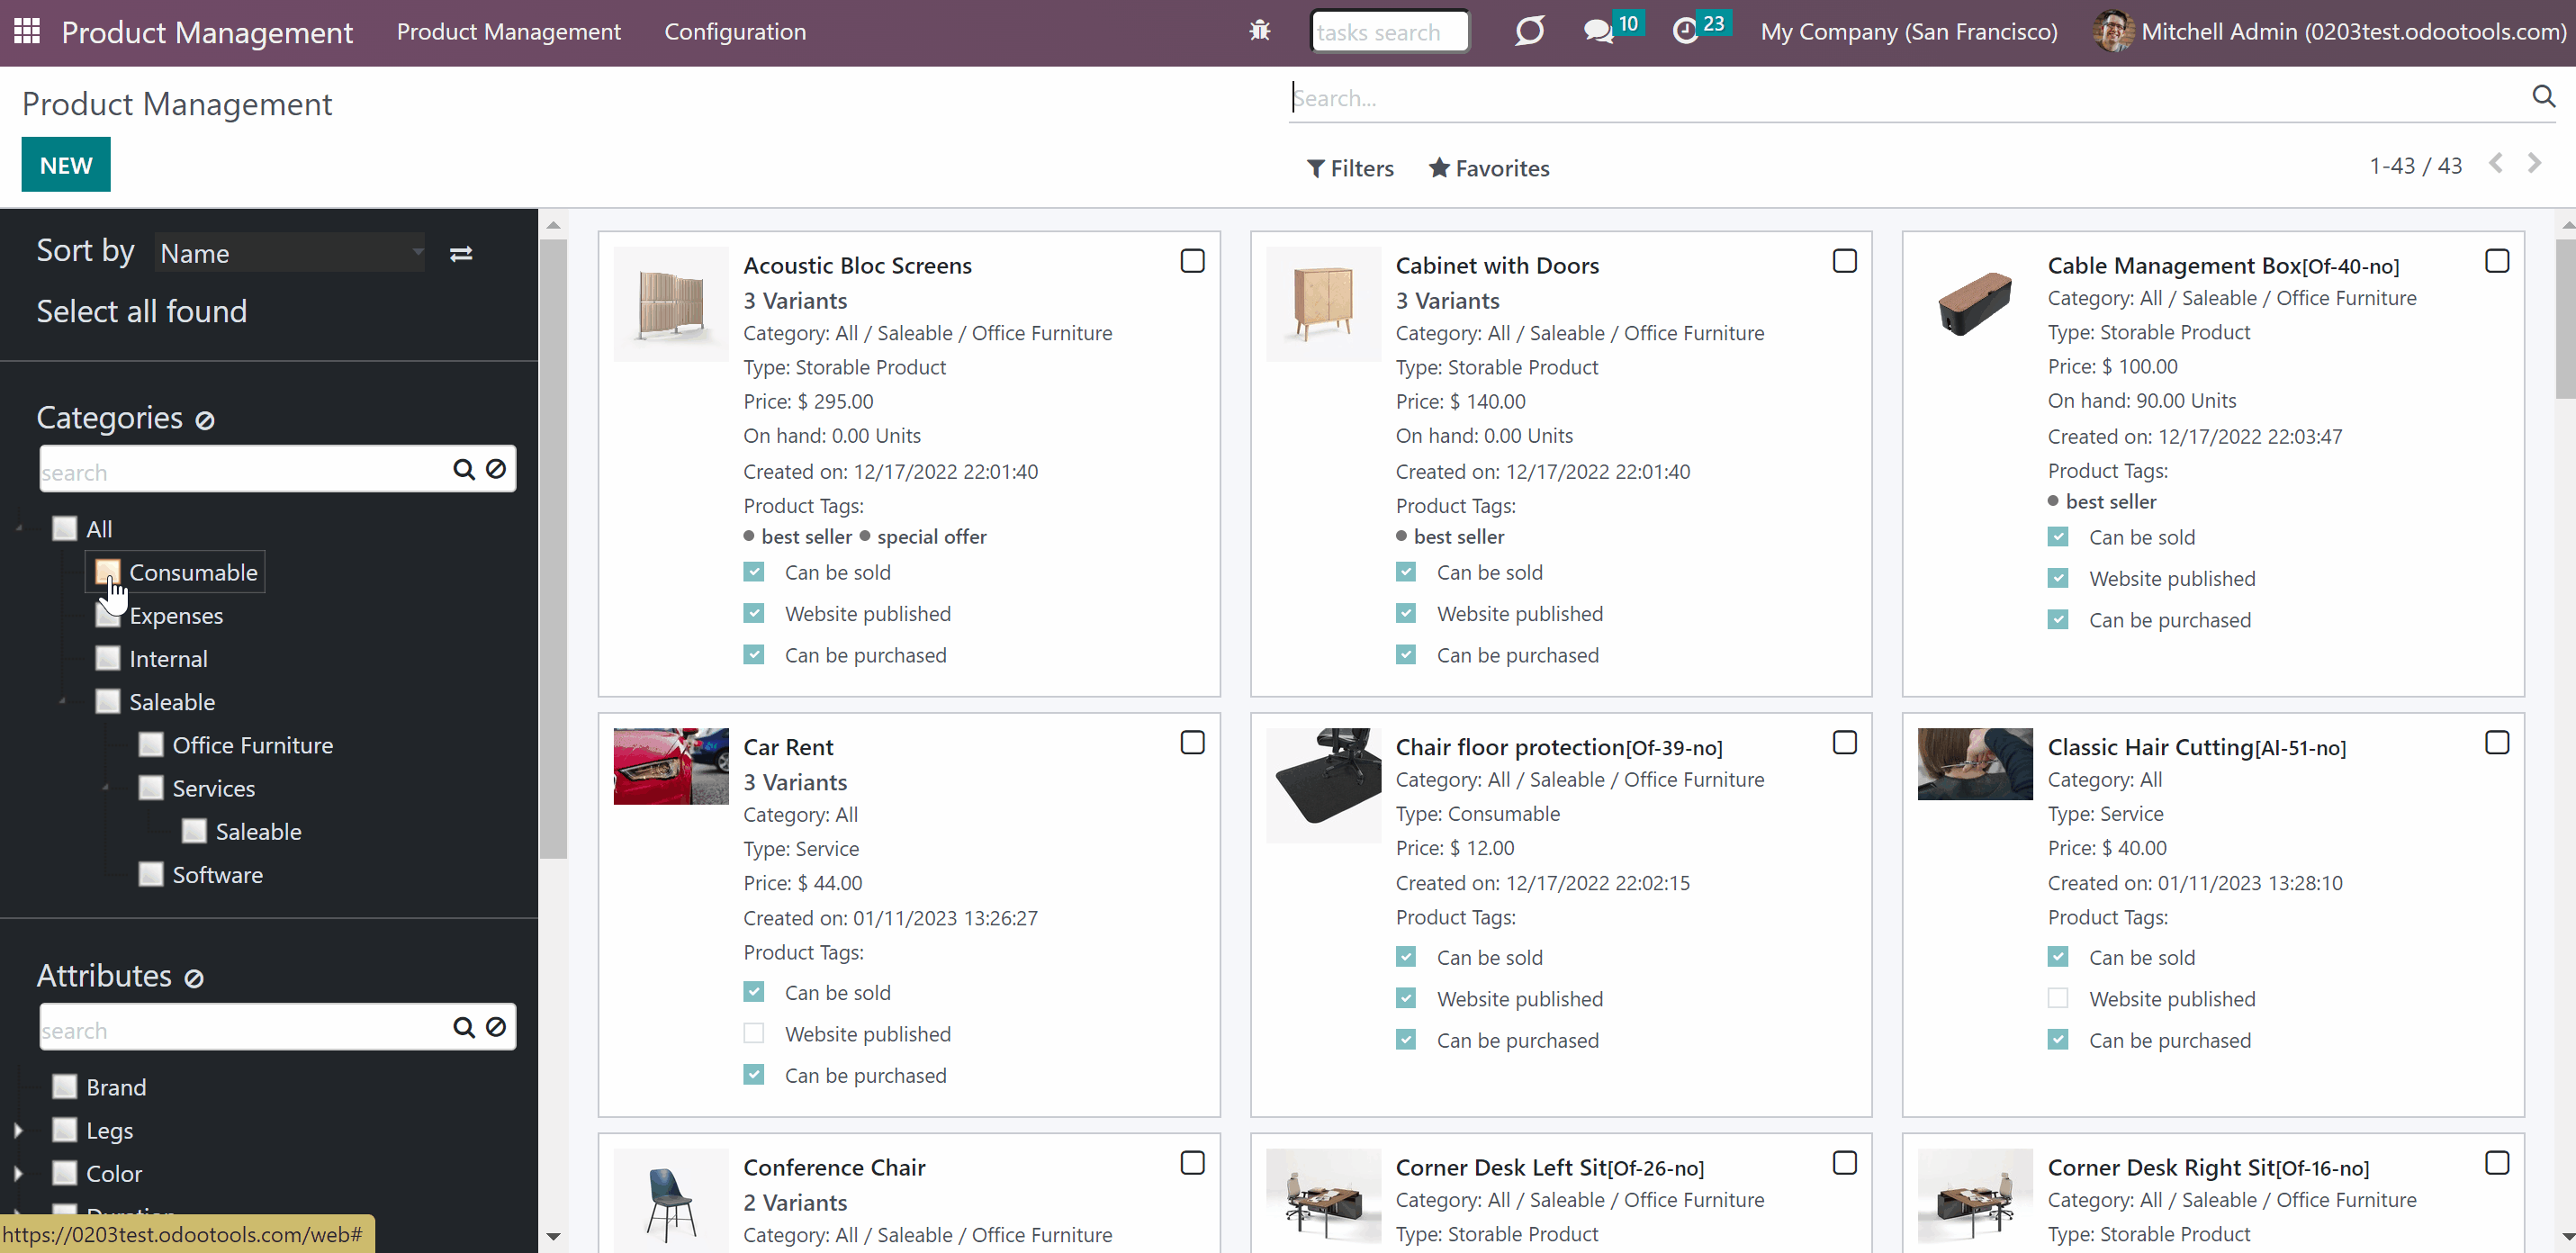Screen dimensions: 2576x1253
Task: Open the Product Management menu item
Action: click(x=508, y=31)
